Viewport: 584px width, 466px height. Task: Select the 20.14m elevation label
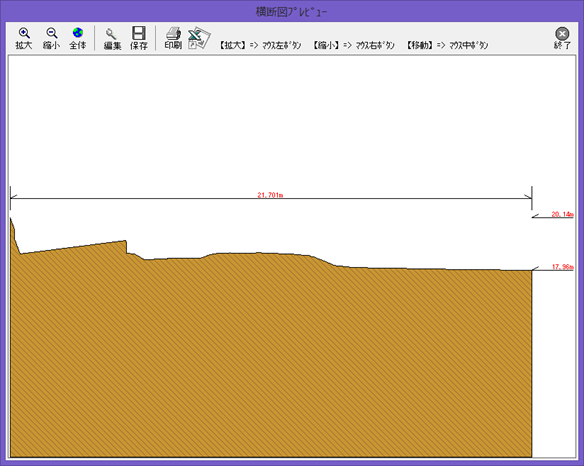pos(562,214)
